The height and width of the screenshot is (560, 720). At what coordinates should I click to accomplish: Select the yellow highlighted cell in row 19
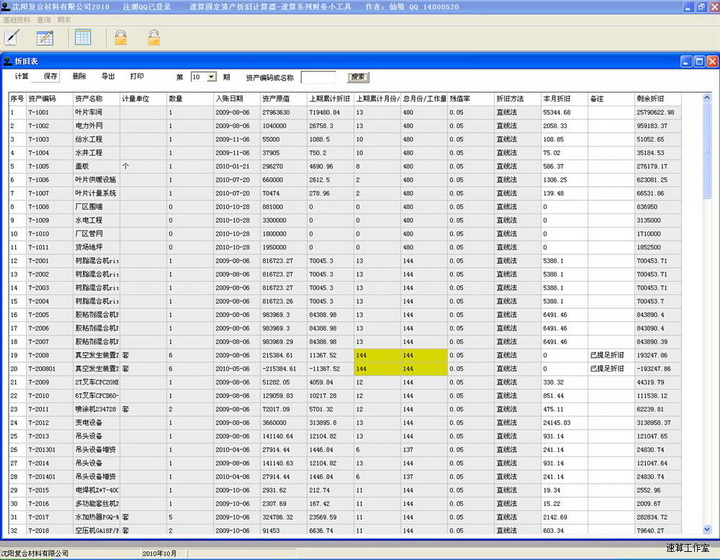[x=377, y=355]
